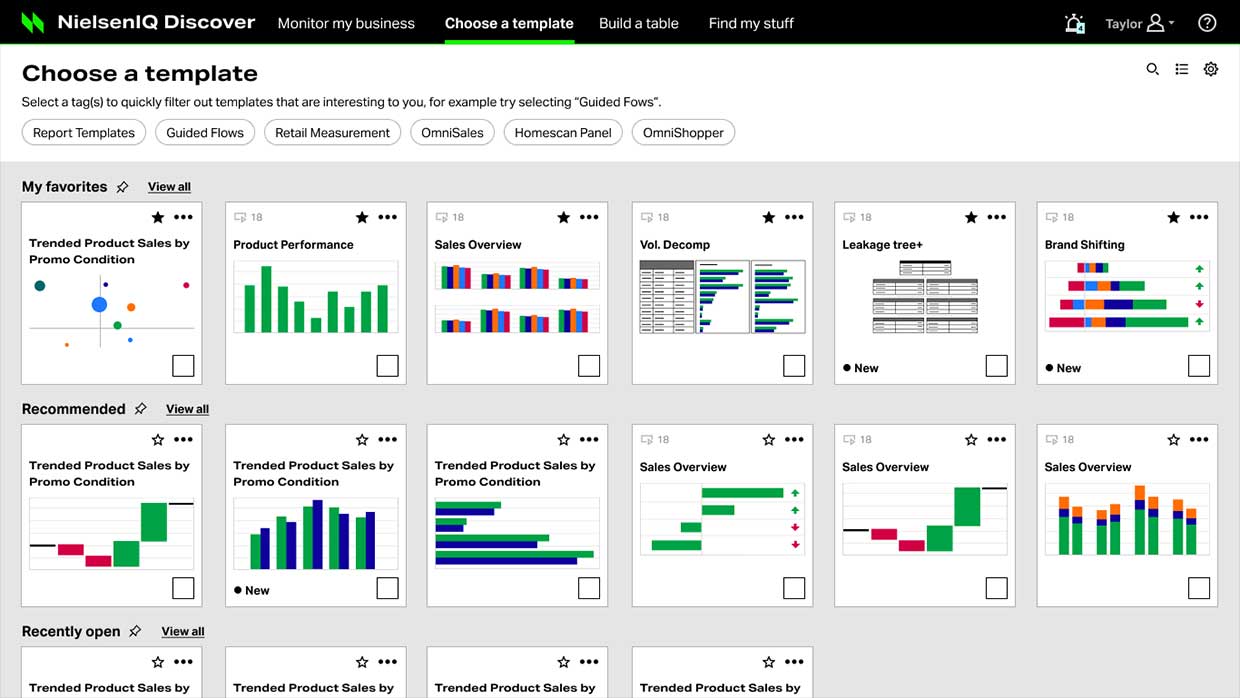Open more options on favorites Sales Overview card

point(589,217)
